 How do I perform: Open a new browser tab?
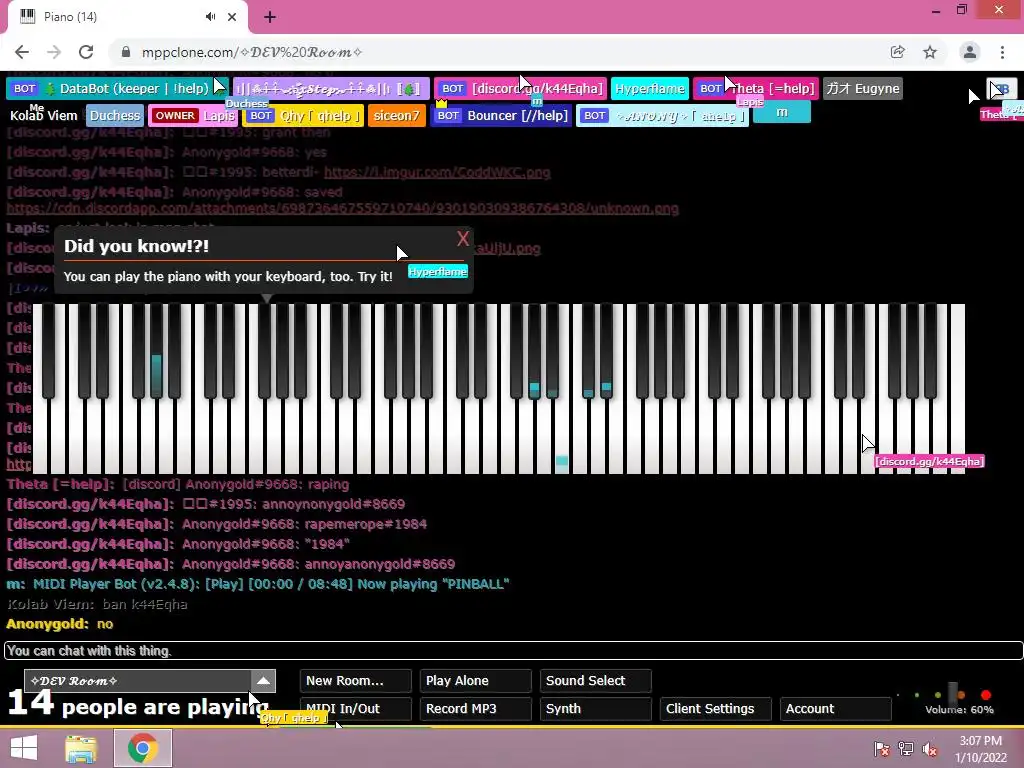coord(270,17)
